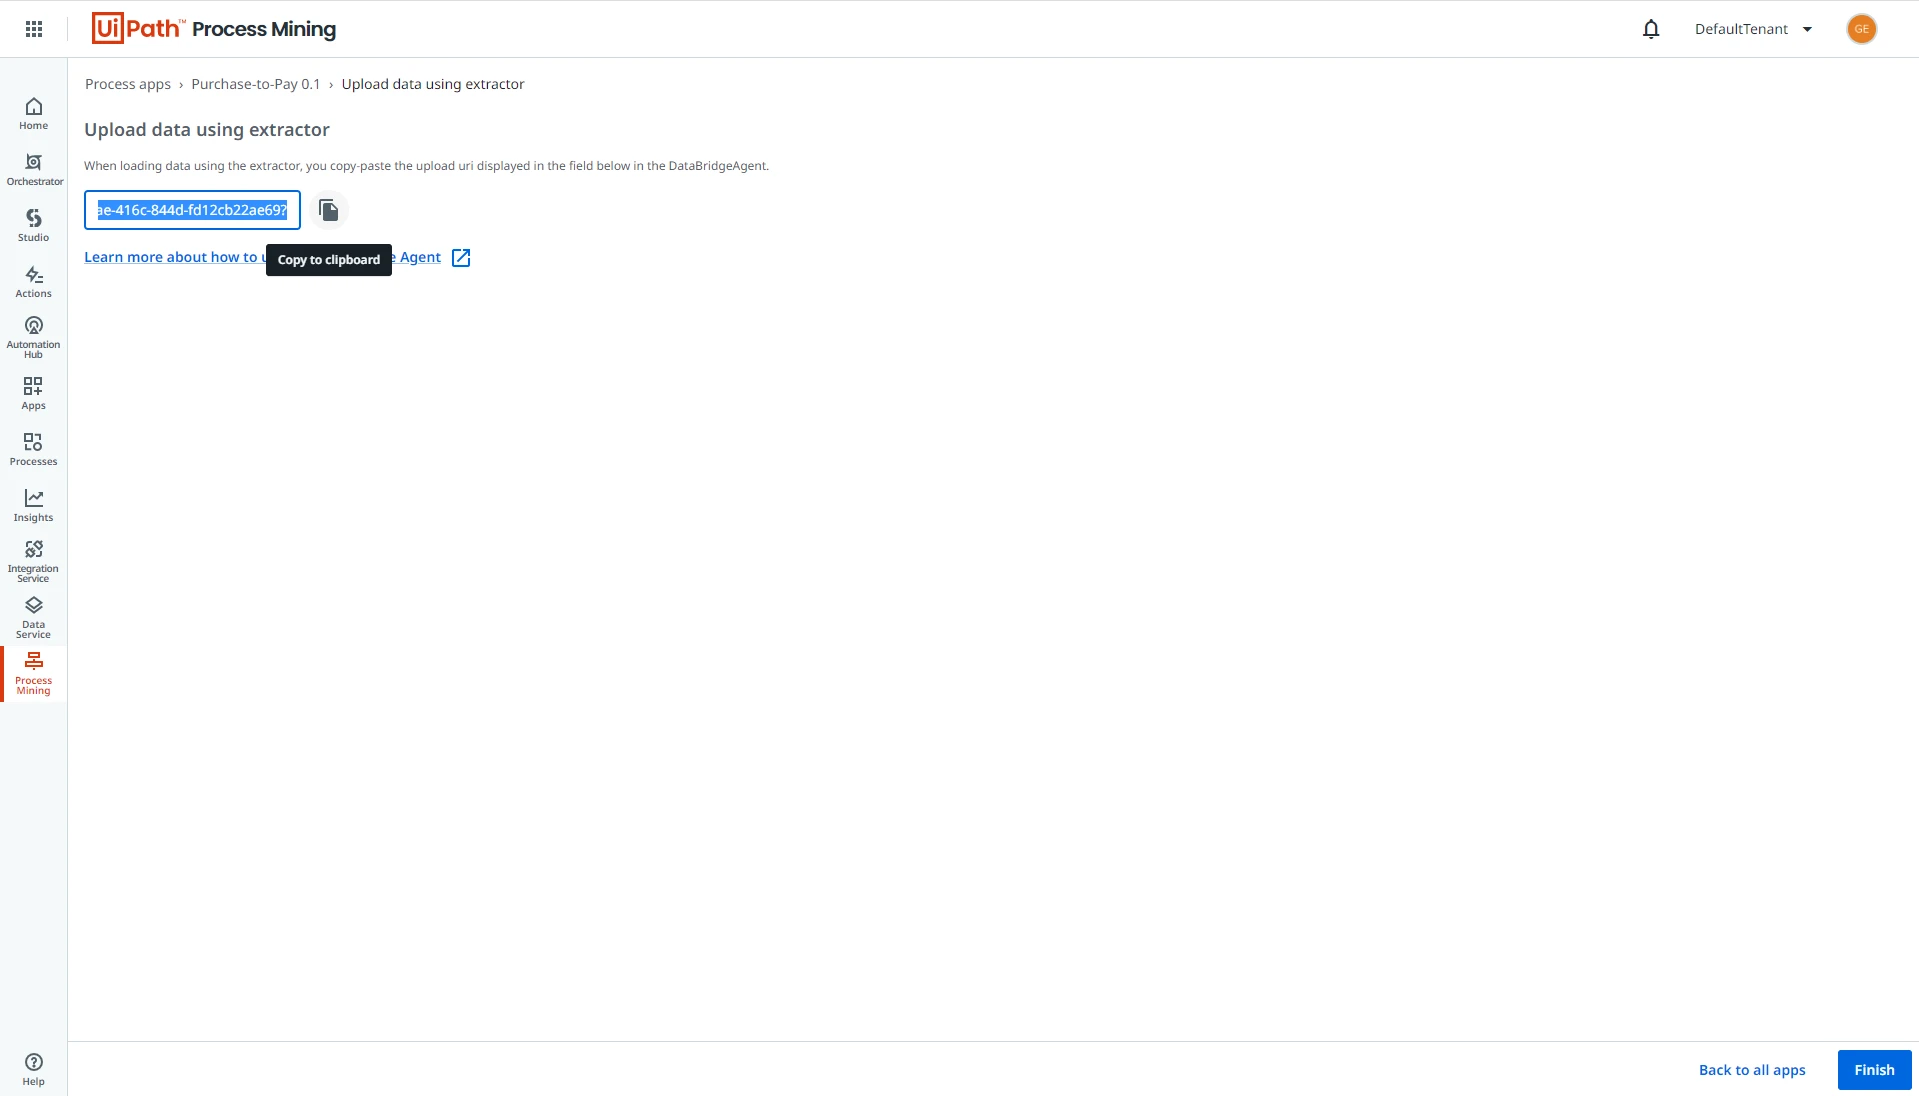
Task: Click the Upload data using extractor heading
Action: point(207,130)
